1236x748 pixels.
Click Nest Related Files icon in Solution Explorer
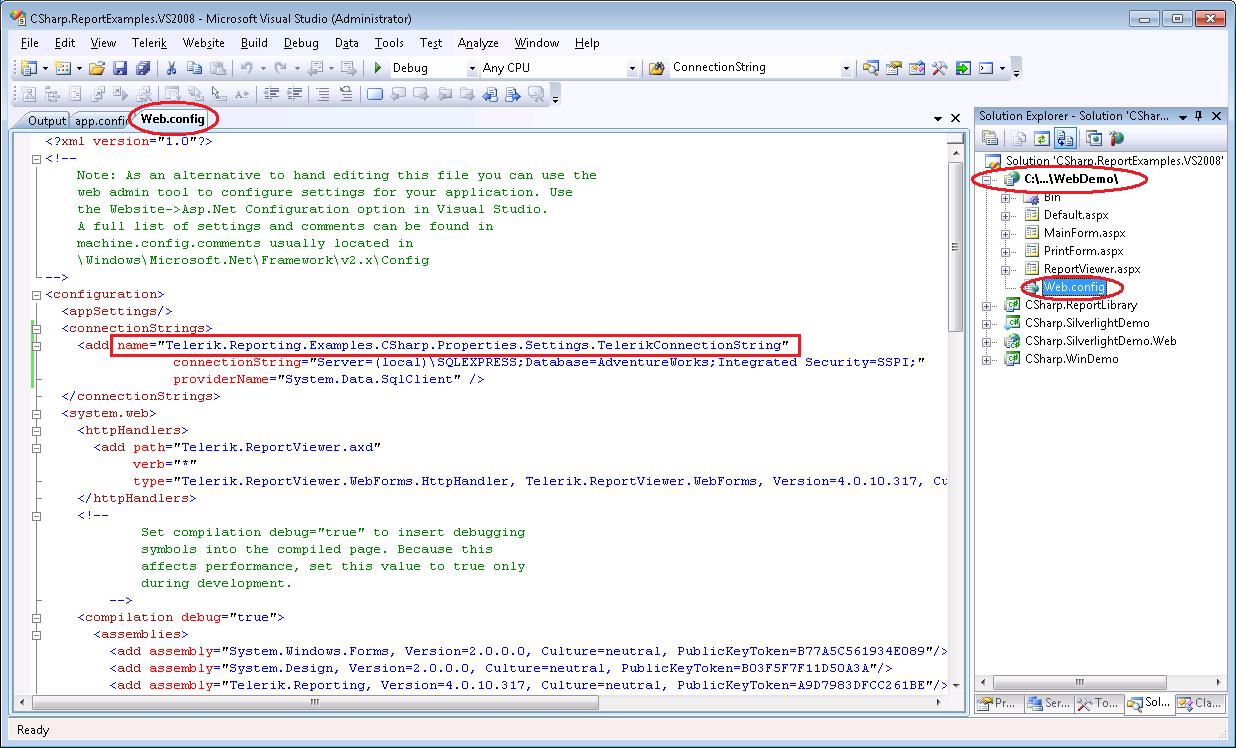[1065, 138]
